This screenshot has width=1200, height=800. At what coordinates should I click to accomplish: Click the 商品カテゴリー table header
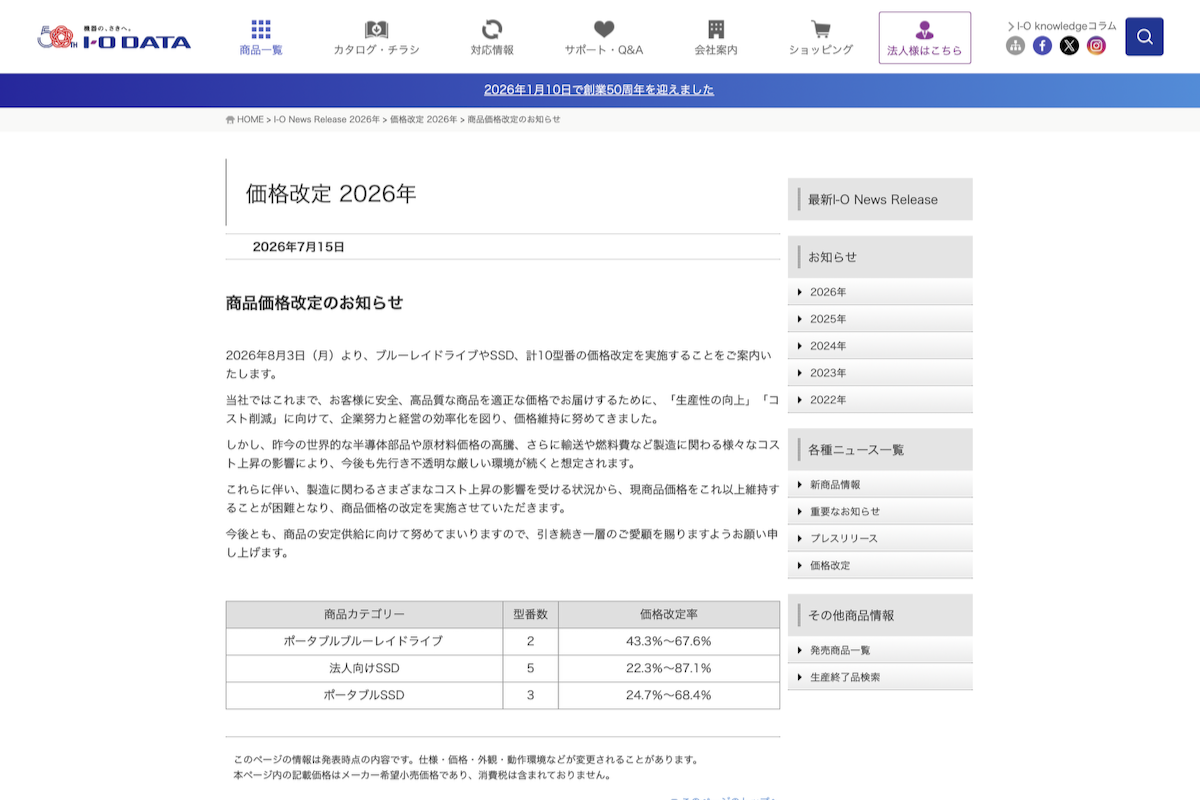[364, 614]
